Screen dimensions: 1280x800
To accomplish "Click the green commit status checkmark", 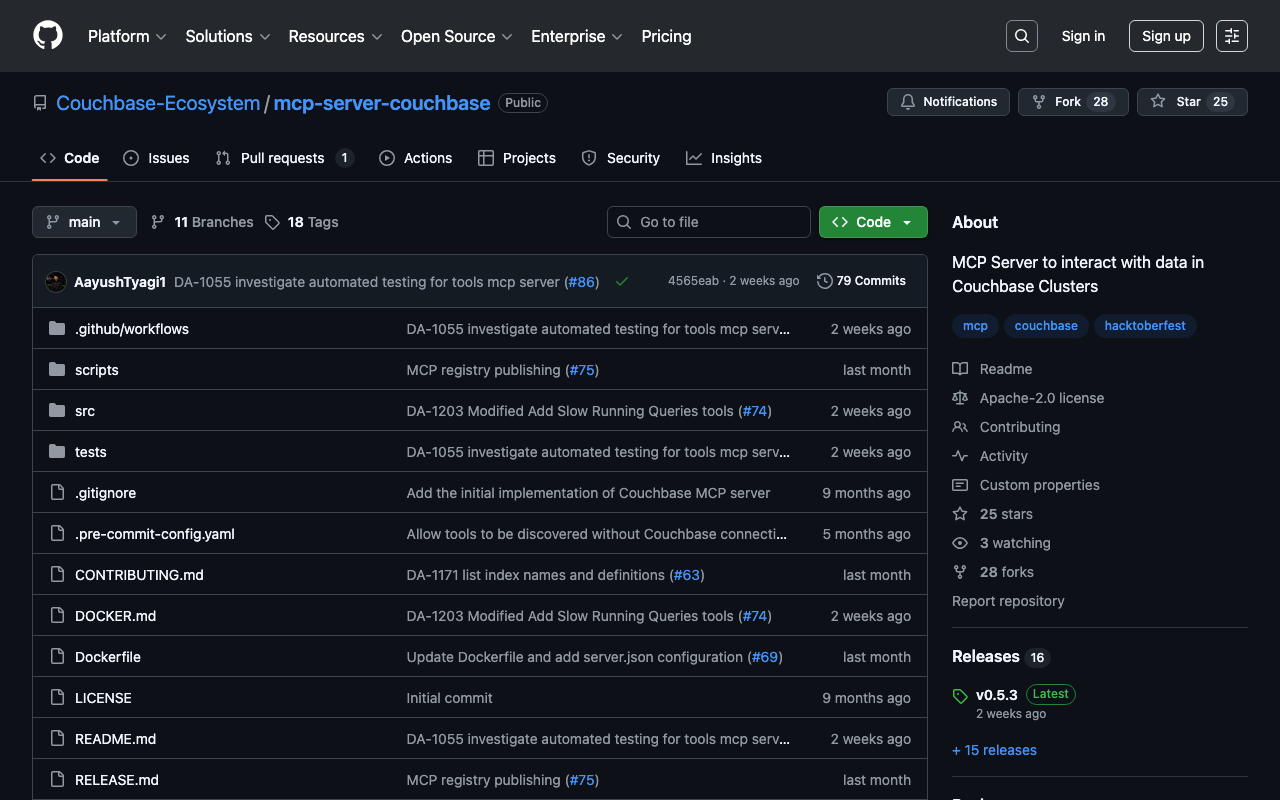I will click(x=622, y=282).
